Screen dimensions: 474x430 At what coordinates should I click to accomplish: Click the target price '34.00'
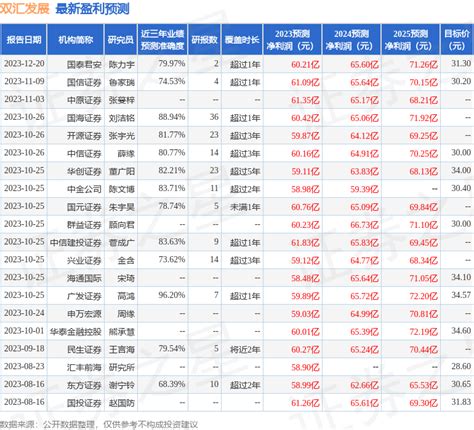pyautogui.click(x=461, y=170)
